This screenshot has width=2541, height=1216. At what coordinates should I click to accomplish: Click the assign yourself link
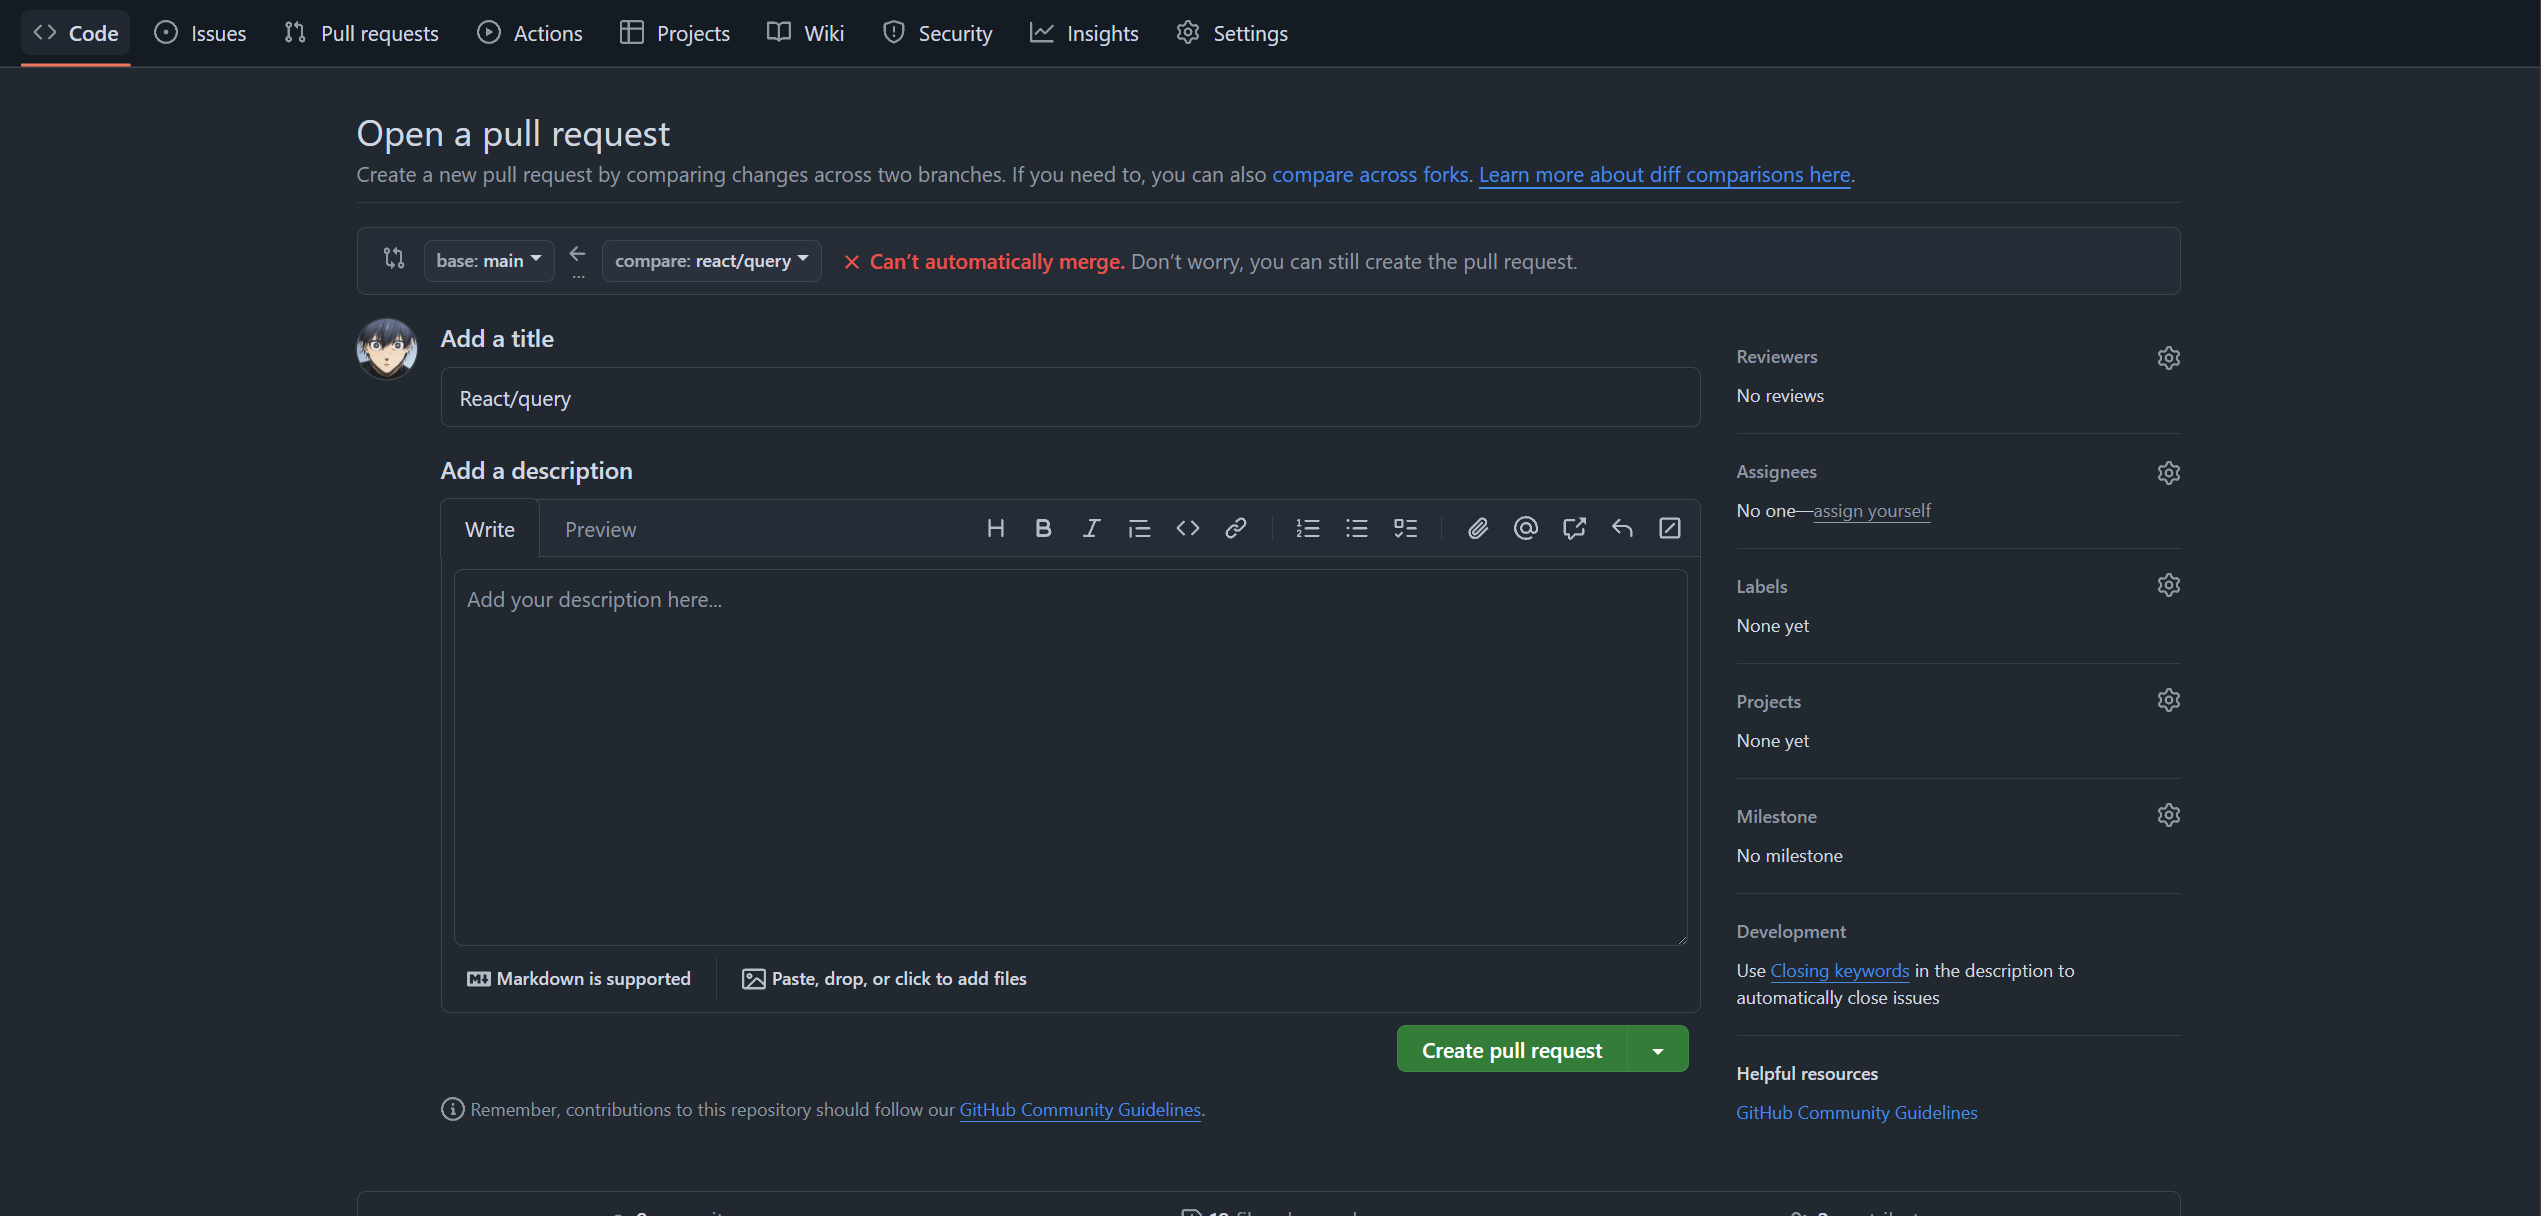click(1872, 511)
